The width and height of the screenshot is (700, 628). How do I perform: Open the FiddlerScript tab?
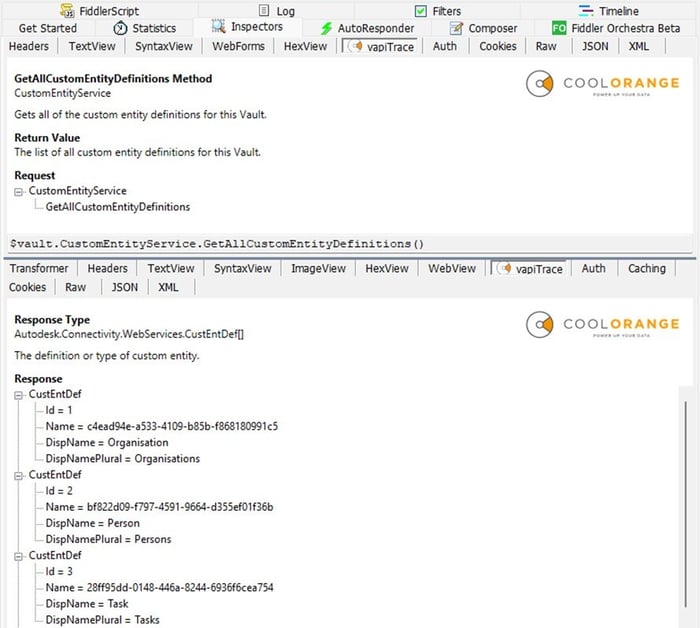pyautogui.click(x=100, y=11)
